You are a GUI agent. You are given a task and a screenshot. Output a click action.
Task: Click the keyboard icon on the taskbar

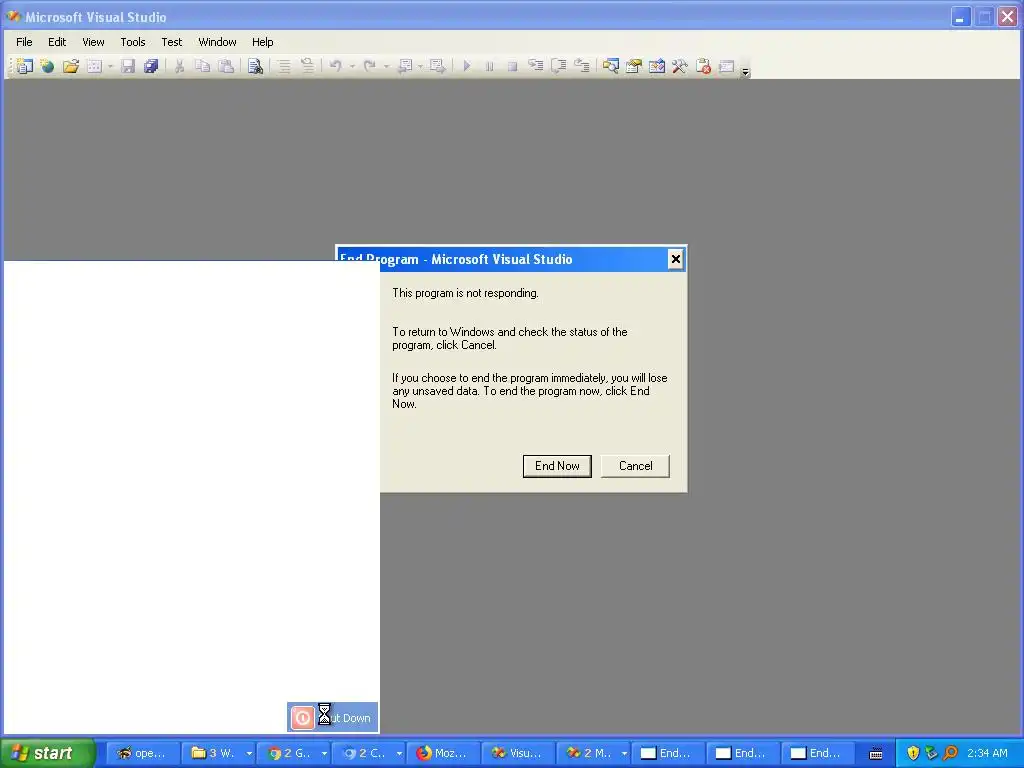[876, 754]
